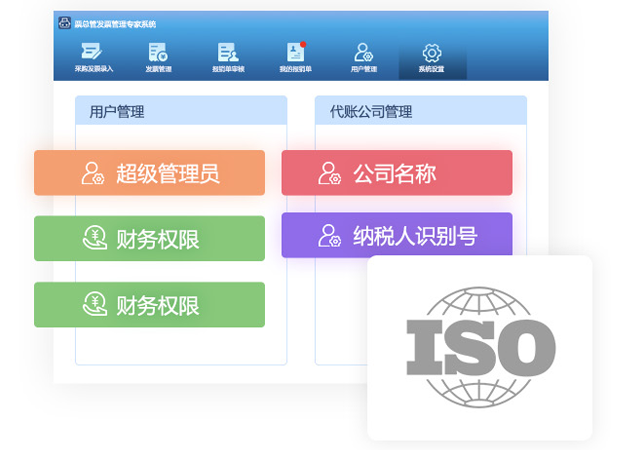Click the 用户管理 panel header
Viewport: 630px width, 450px height.
pos(180,111)
